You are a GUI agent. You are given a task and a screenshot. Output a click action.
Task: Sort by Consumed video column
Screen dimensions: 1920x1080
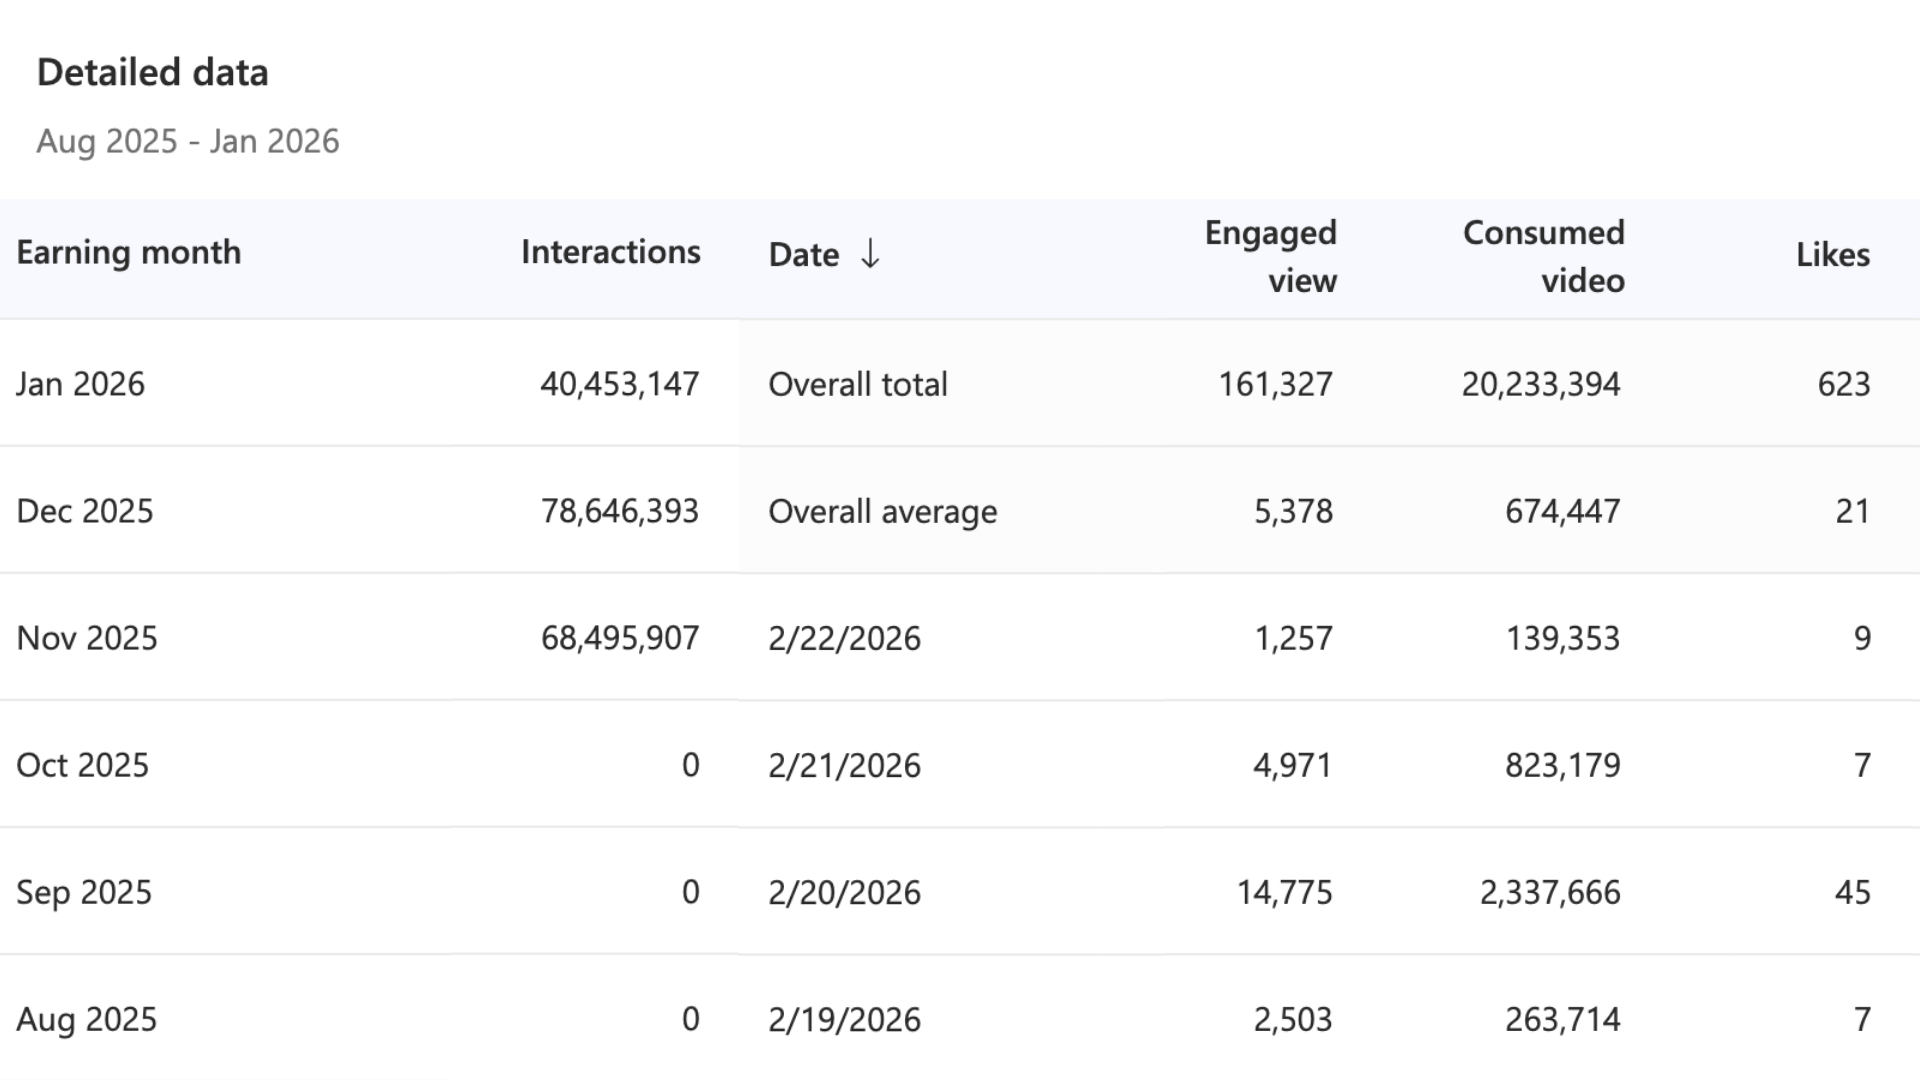pyautogui.click(x=1543, y=256)
